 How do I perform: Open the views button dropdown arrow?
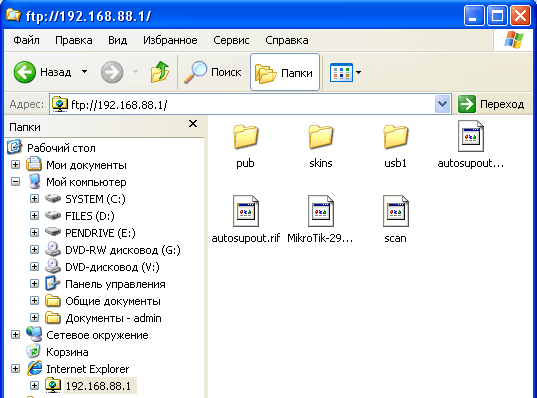pos(358,73)
